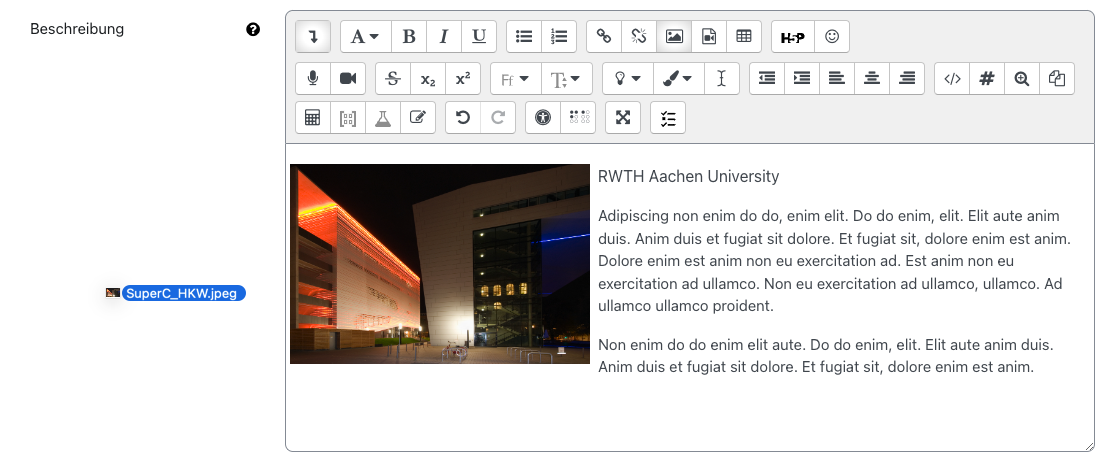Click the paste special clipboard icon
Screen dimensions: 1108x462
[1057, 78]
